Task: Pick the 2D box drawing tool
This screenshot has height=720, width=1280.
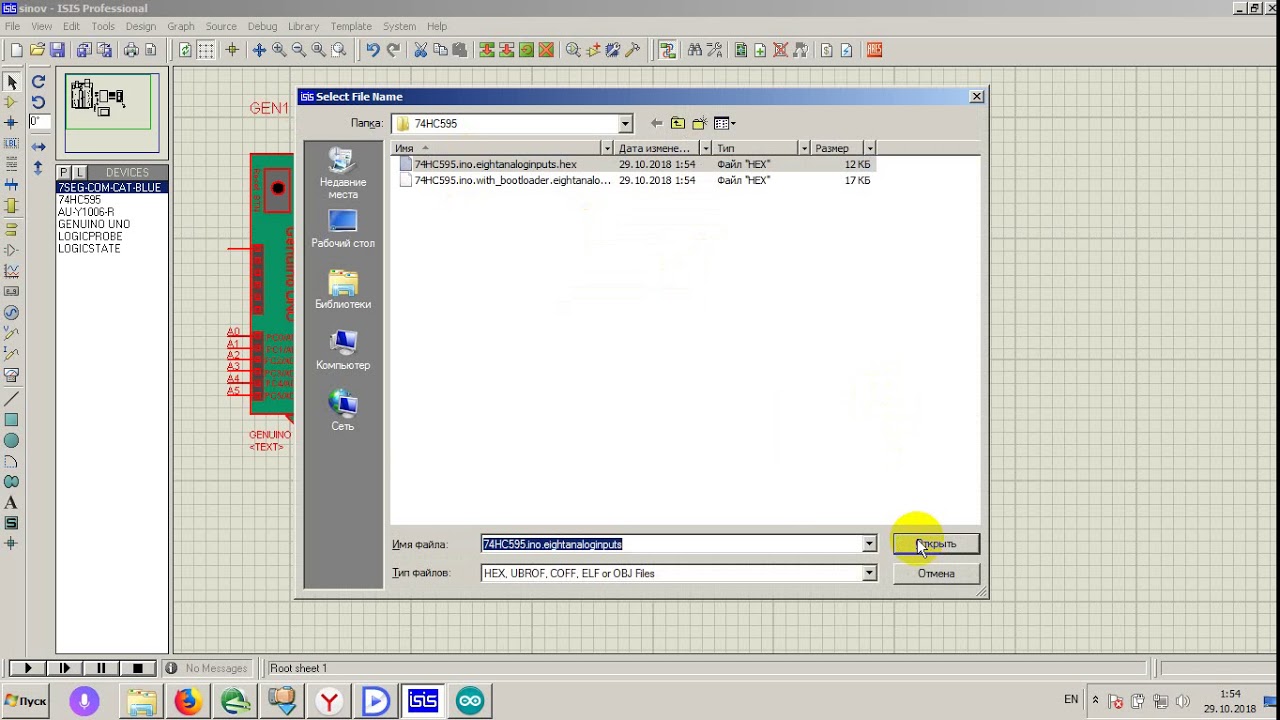Action: coord(12,420)
